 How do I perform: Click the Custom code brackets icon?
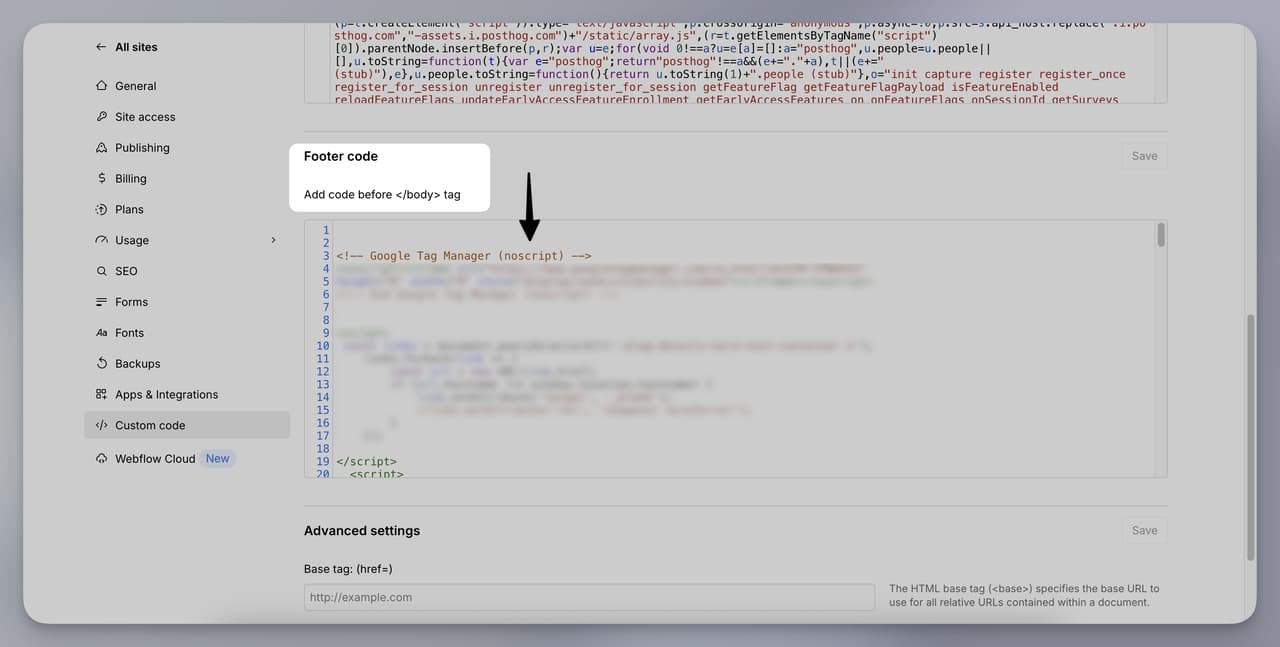pos(101,425)
